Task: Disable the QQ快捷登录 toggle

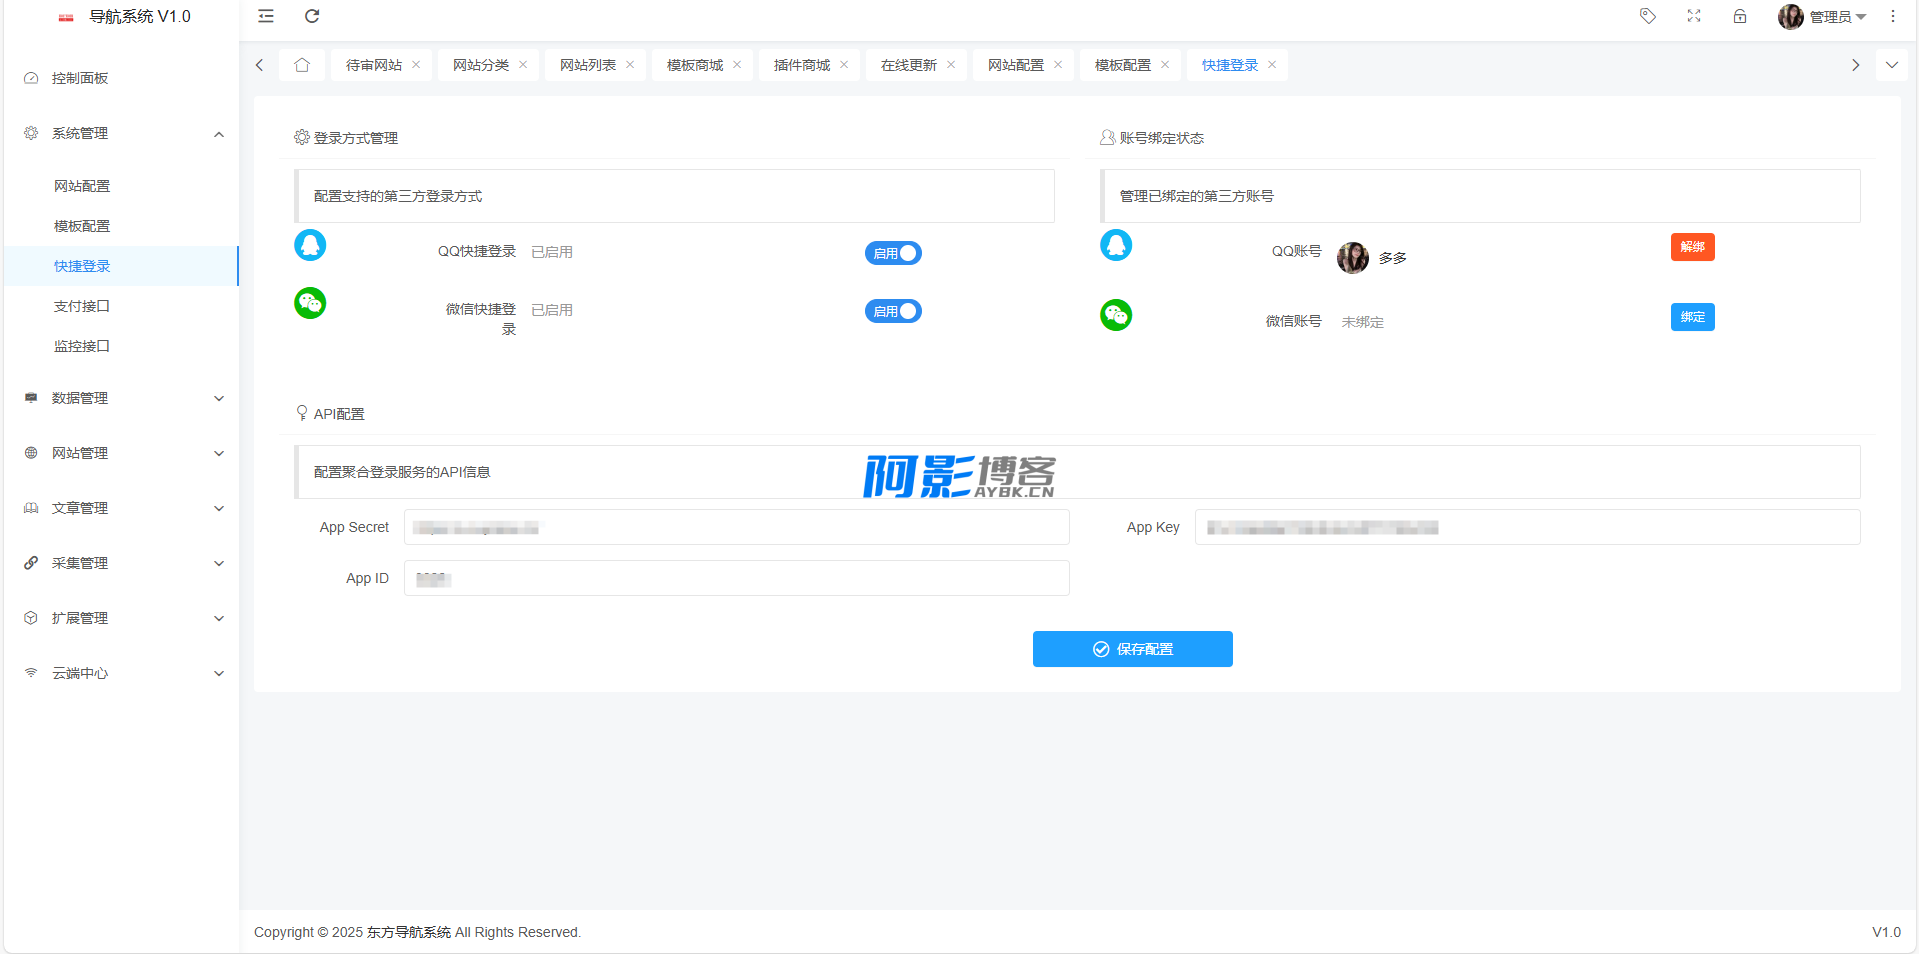Action: coord(893,253)
